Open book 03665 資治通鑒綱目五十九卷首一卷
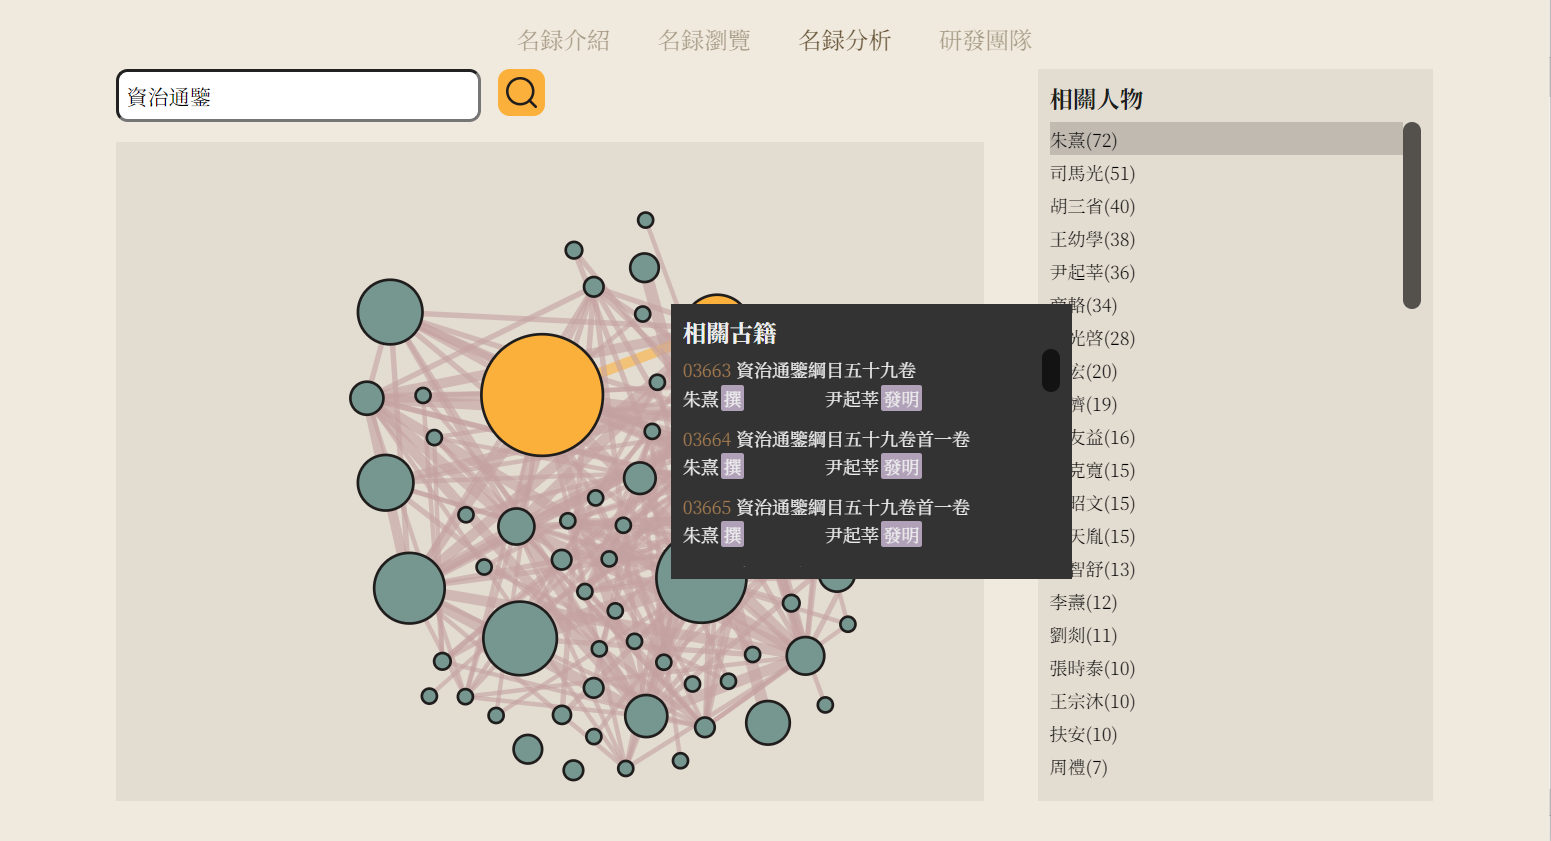 click(826, 507)
